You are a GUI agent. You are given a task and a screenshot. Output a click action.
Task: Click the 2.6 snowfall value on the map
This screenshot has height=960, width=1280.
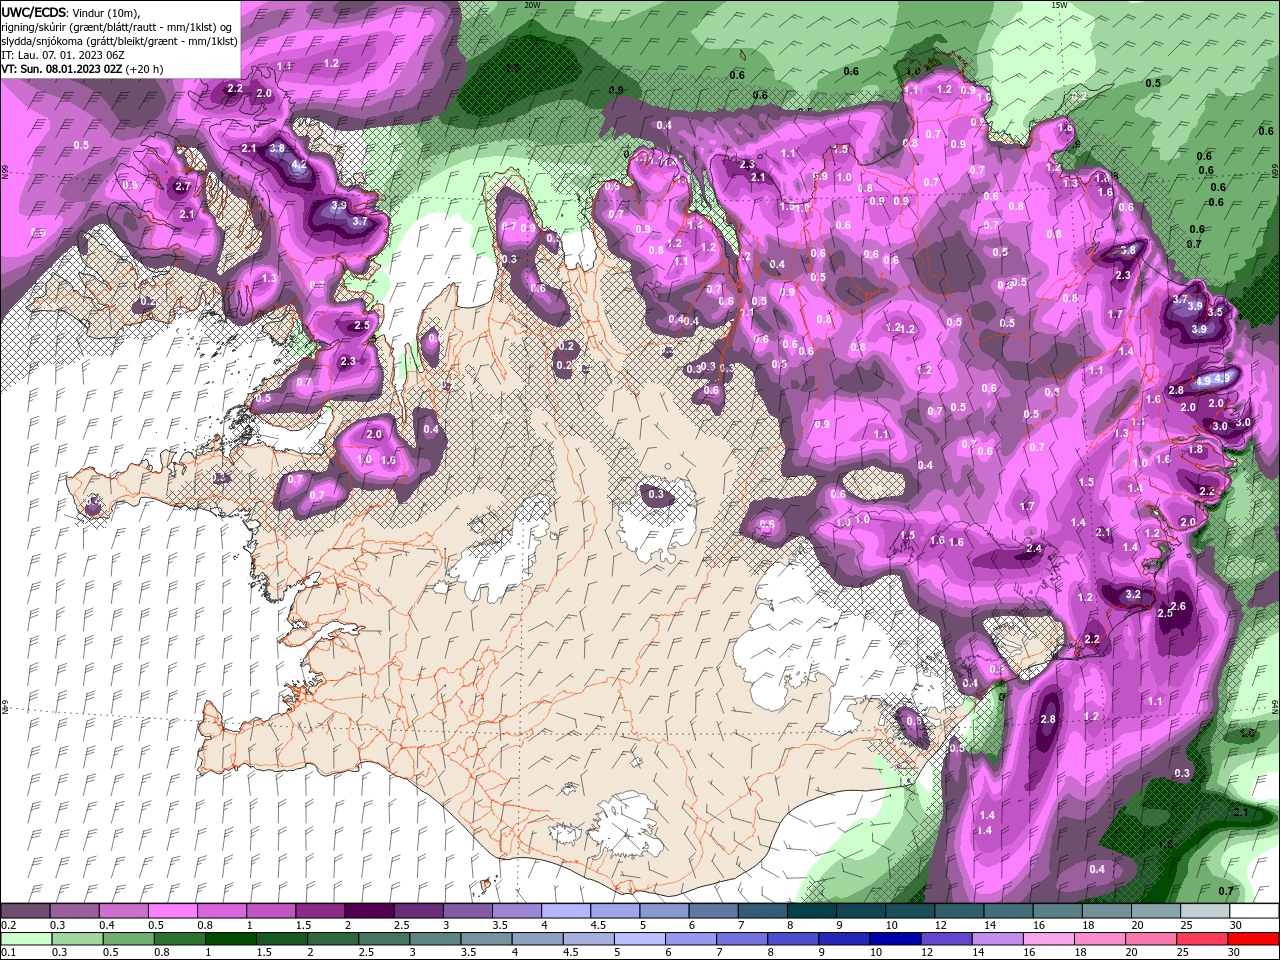point(1178,606)
